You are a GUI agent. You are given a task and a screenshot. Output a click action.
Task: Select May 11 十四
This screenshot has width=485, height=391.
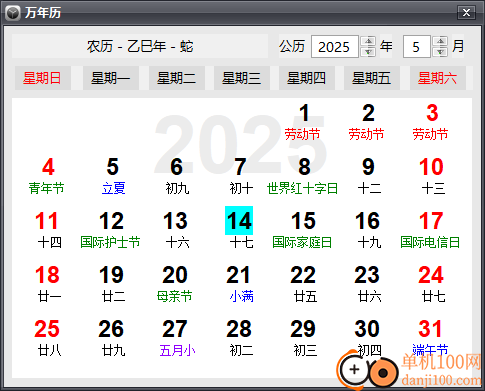49,230
